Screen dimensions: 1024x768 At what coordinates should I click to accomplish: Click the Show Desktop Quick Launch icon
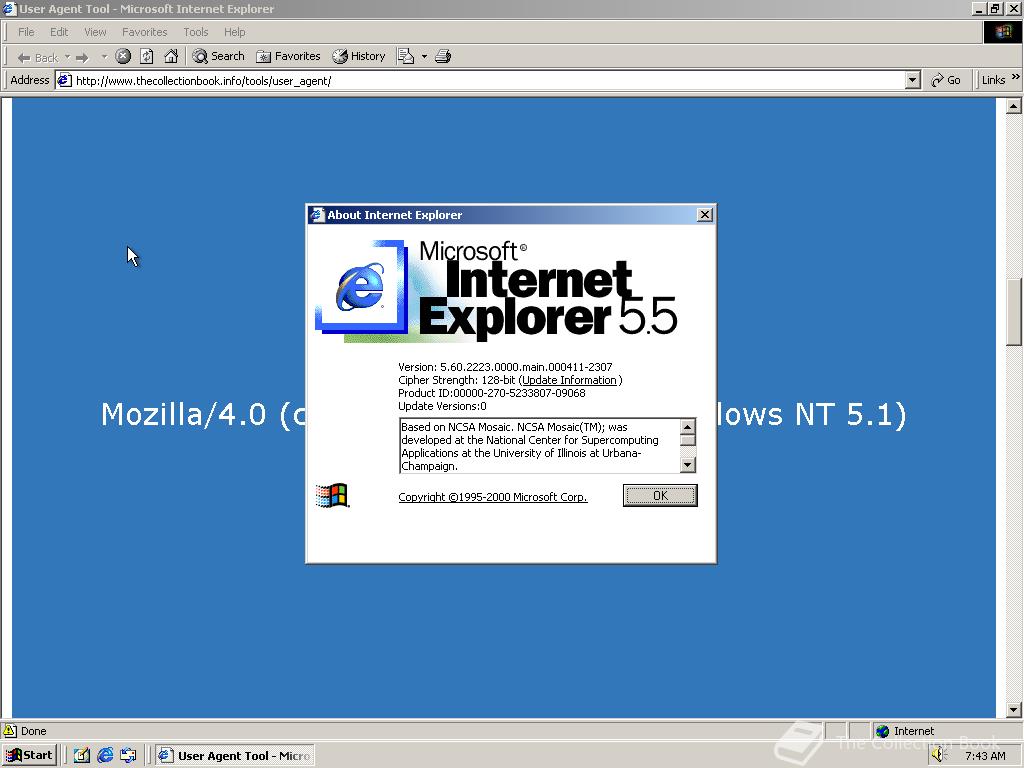(82, 756)
